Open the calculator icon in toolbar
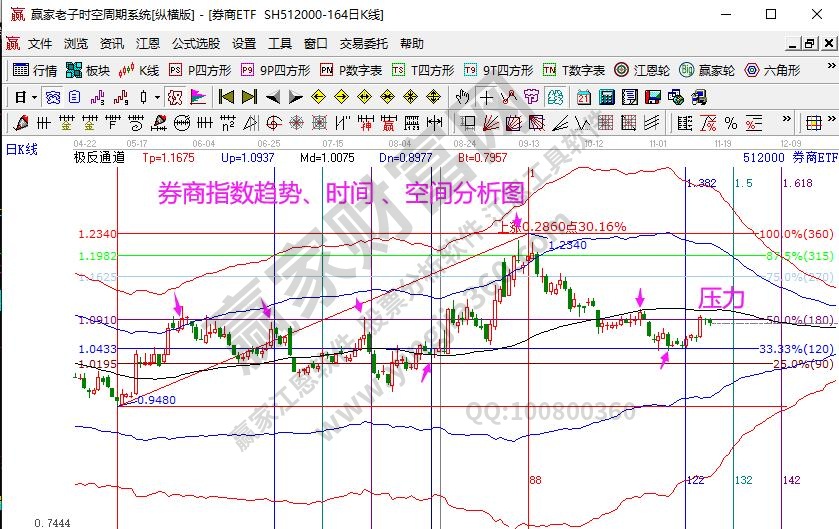Screen dimensions: 839x529 [x=608, y=97]
